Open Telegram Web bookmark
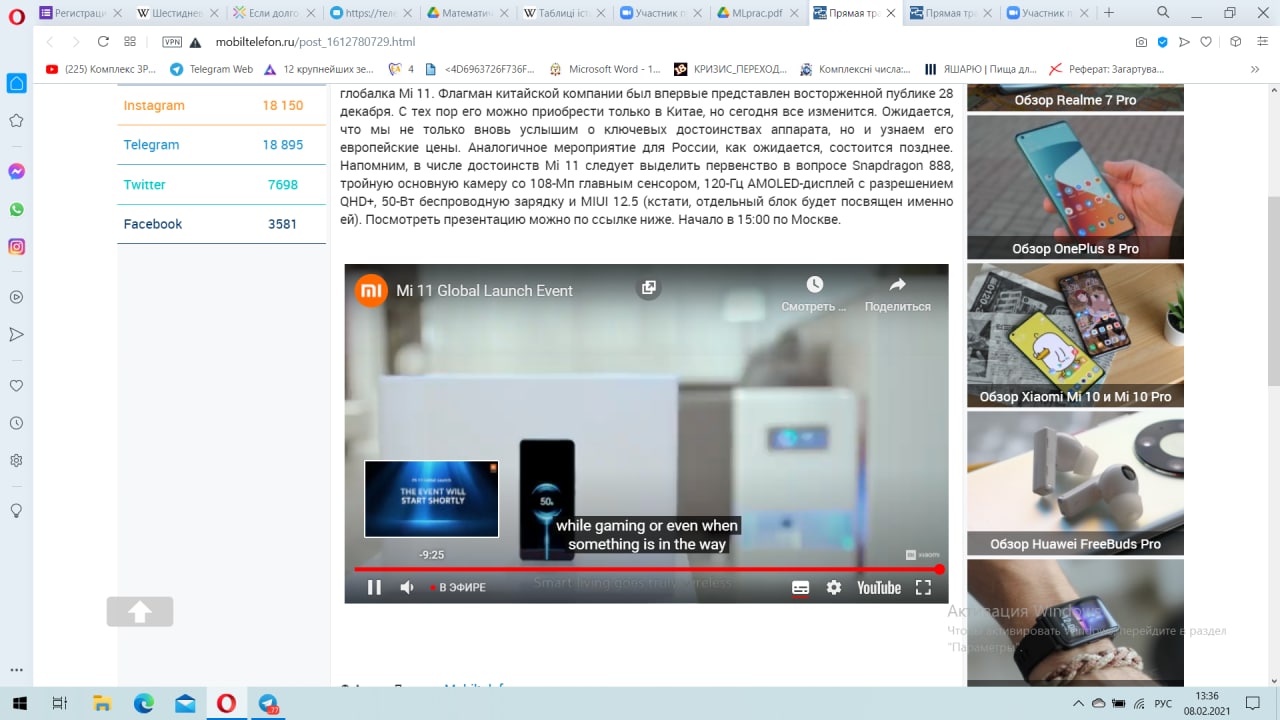 (212, 69)
